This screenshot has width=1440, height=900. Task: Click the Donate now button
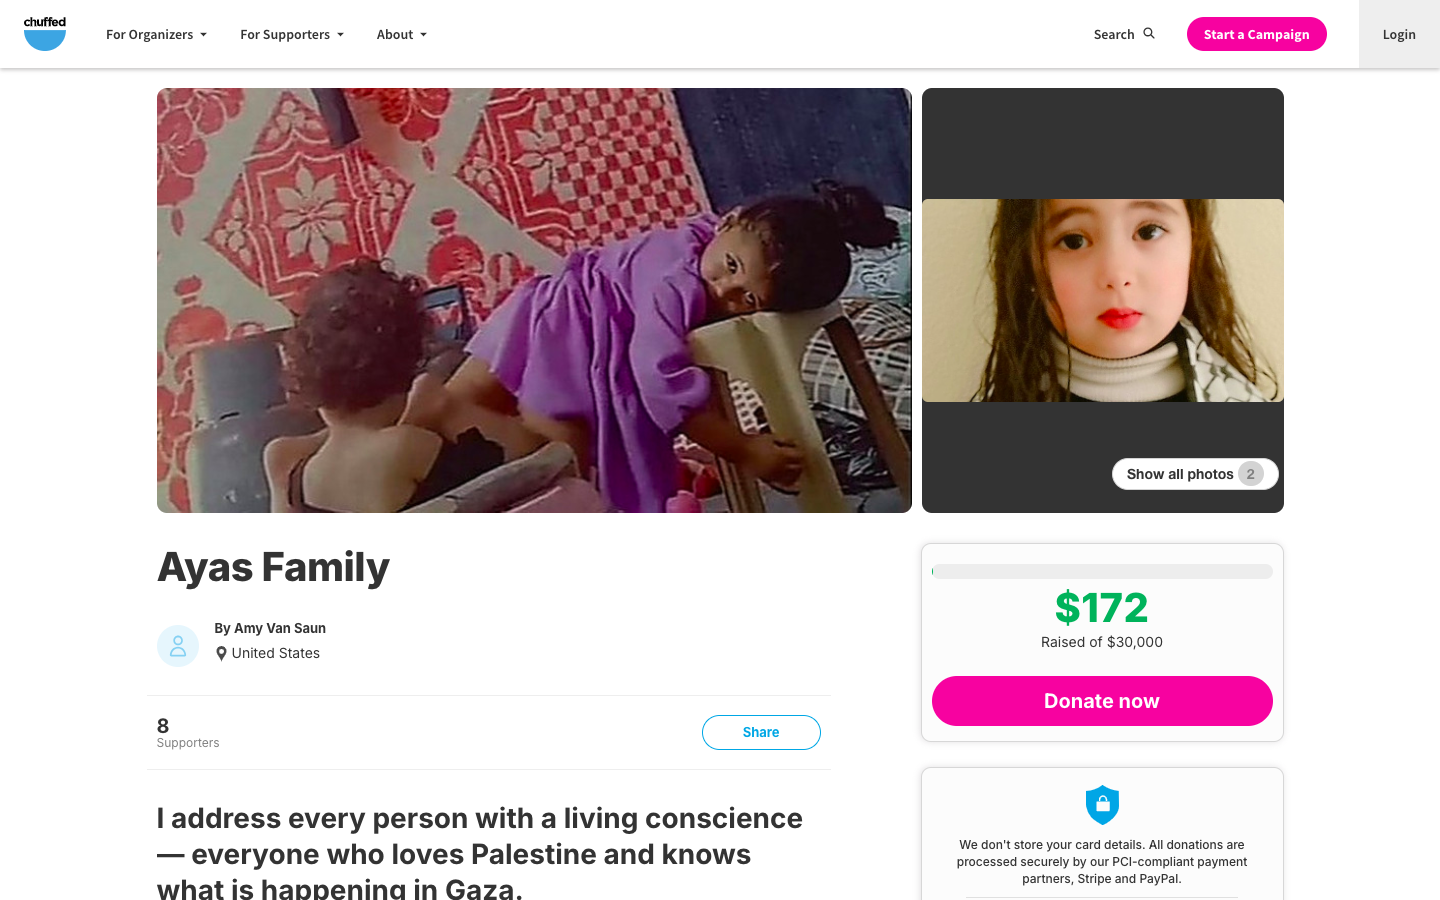tap(1102, 701)
